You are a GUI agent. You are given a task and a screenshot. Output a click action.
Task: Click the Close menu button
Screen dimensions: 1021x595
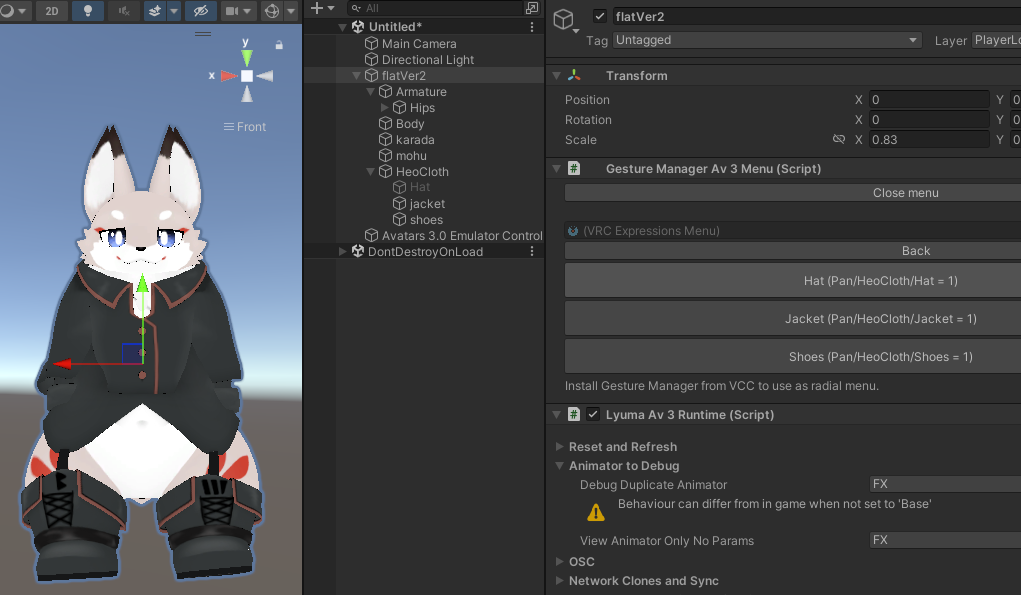[792, 193]
